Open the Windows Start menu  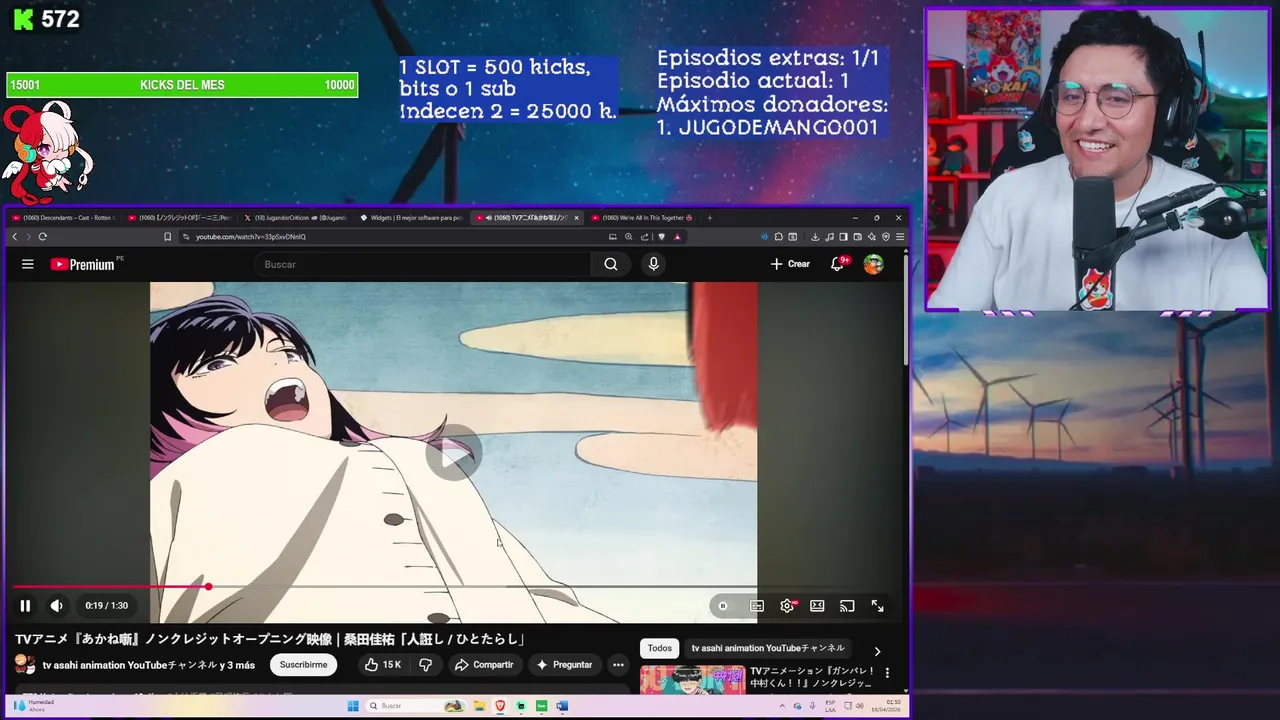[353, 706]
